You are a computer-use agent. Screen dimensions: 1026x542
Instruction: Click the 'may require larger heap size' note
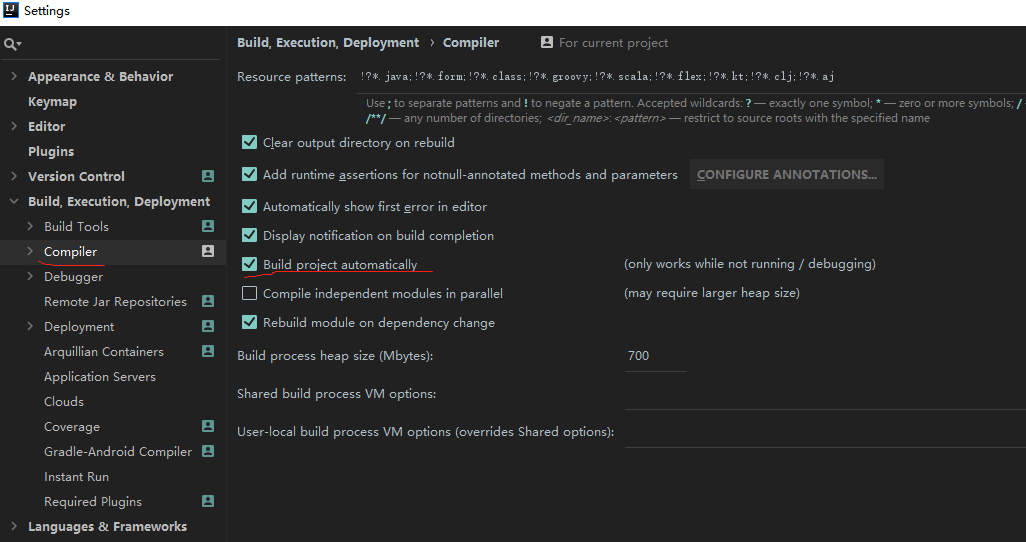pyautogui.click(x=712, y=293)
